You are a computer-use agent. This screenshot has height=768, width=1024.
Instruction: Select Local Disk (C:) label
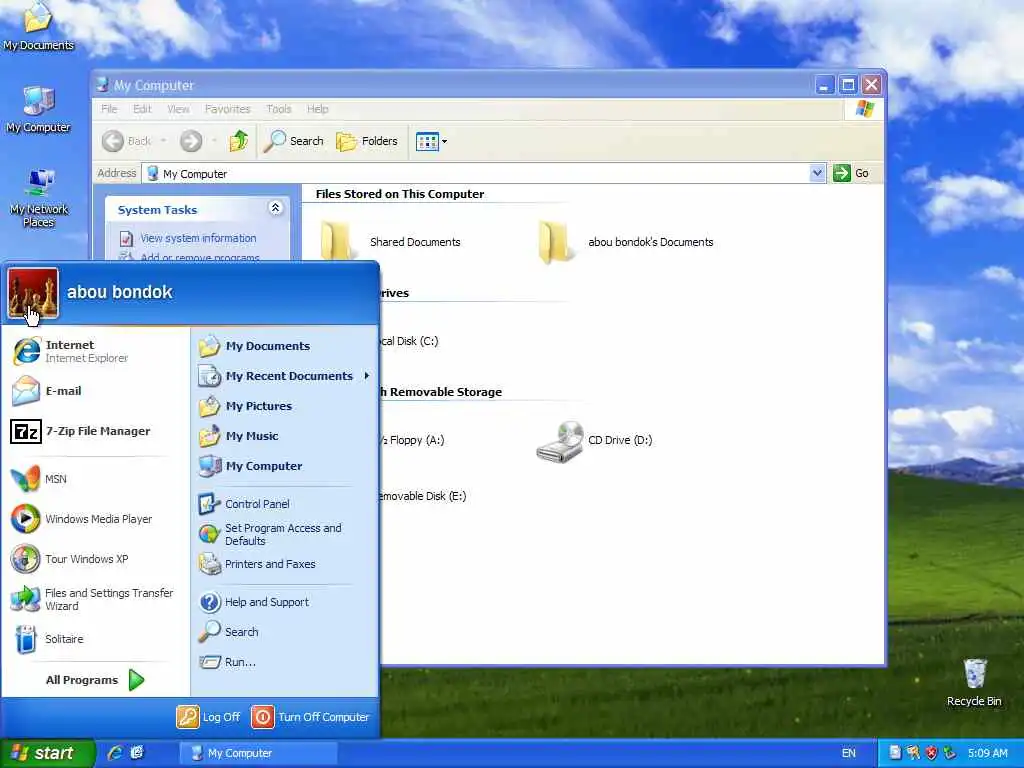(x=409, y=342)
